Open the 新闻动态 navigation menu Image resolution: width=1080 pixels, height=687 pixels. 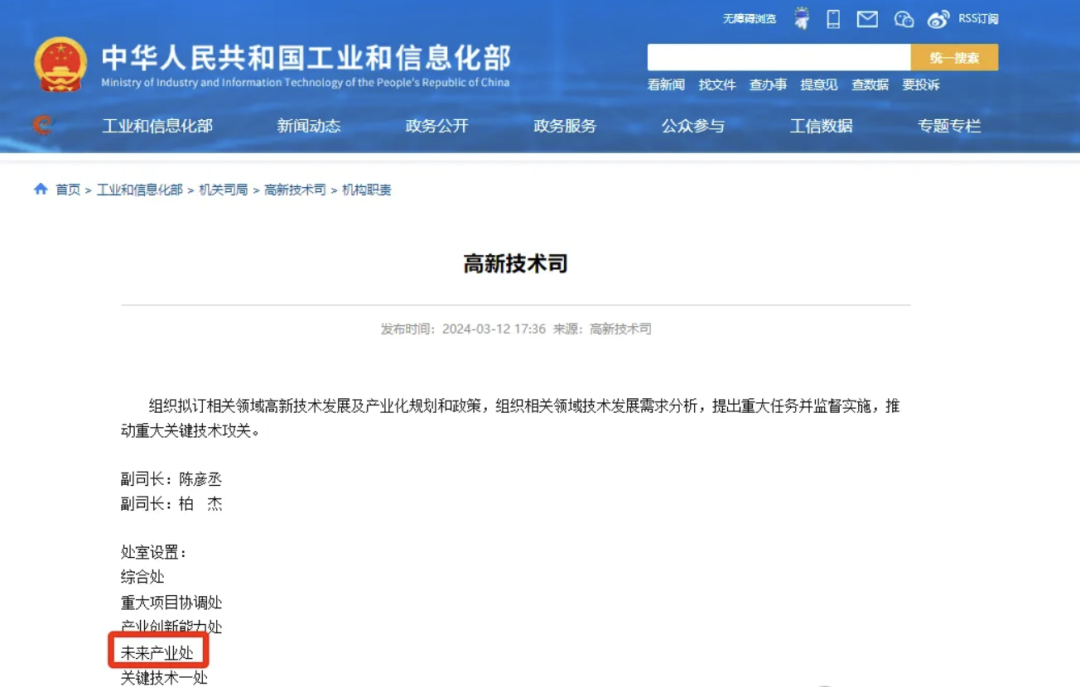pos(309,126)
